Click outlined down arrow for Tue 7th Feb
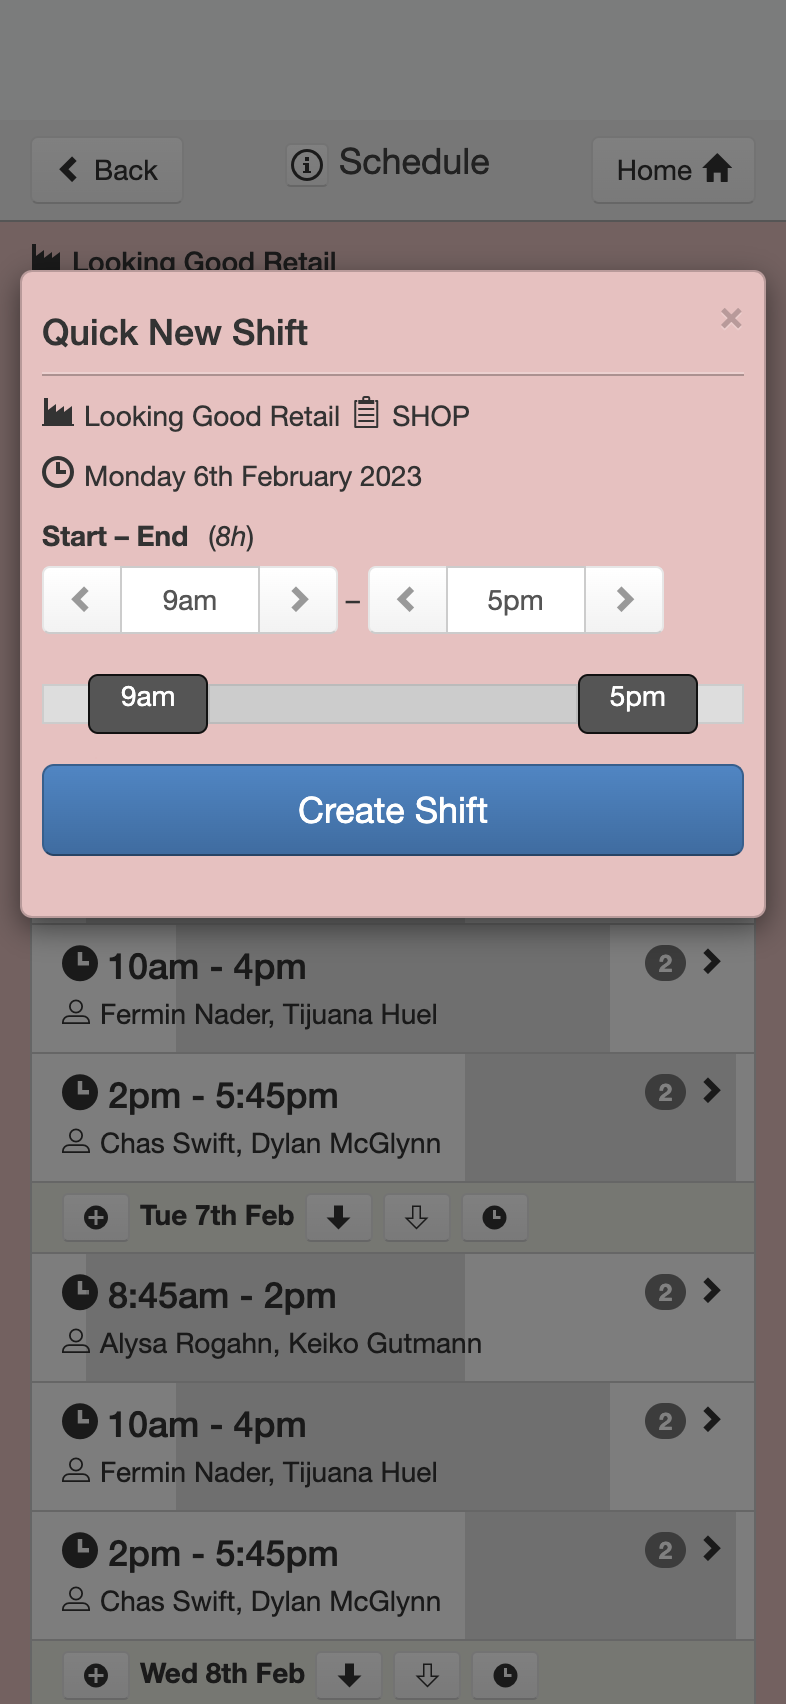786x1704 pixels. pos(417,1217)
